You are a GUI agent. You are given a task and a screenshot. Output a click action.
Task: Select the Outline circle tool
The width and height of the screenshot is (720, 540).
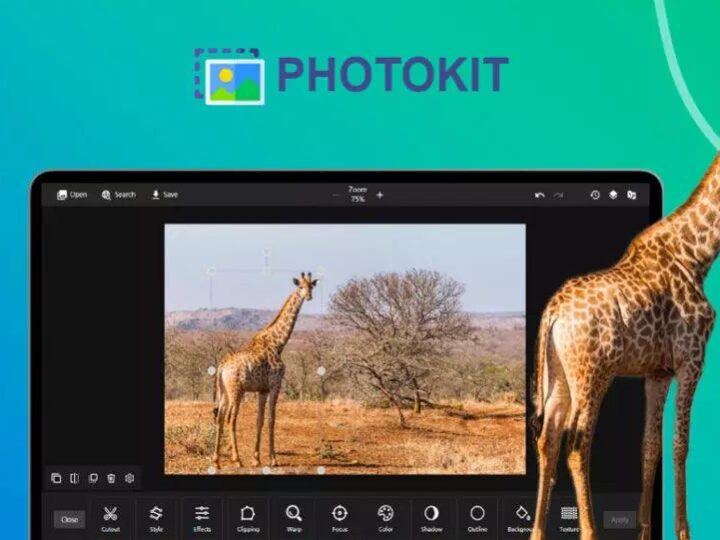click(478, 519)
